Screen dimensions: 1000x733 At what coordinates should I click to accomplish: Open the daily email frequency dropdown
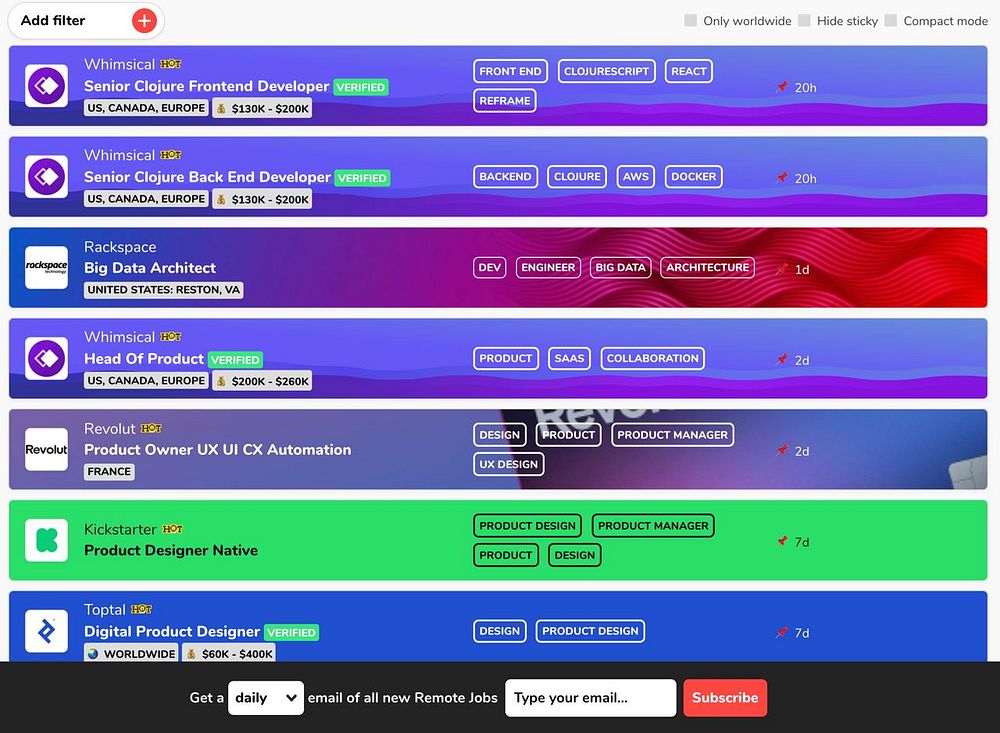click(x=266, y=697)
